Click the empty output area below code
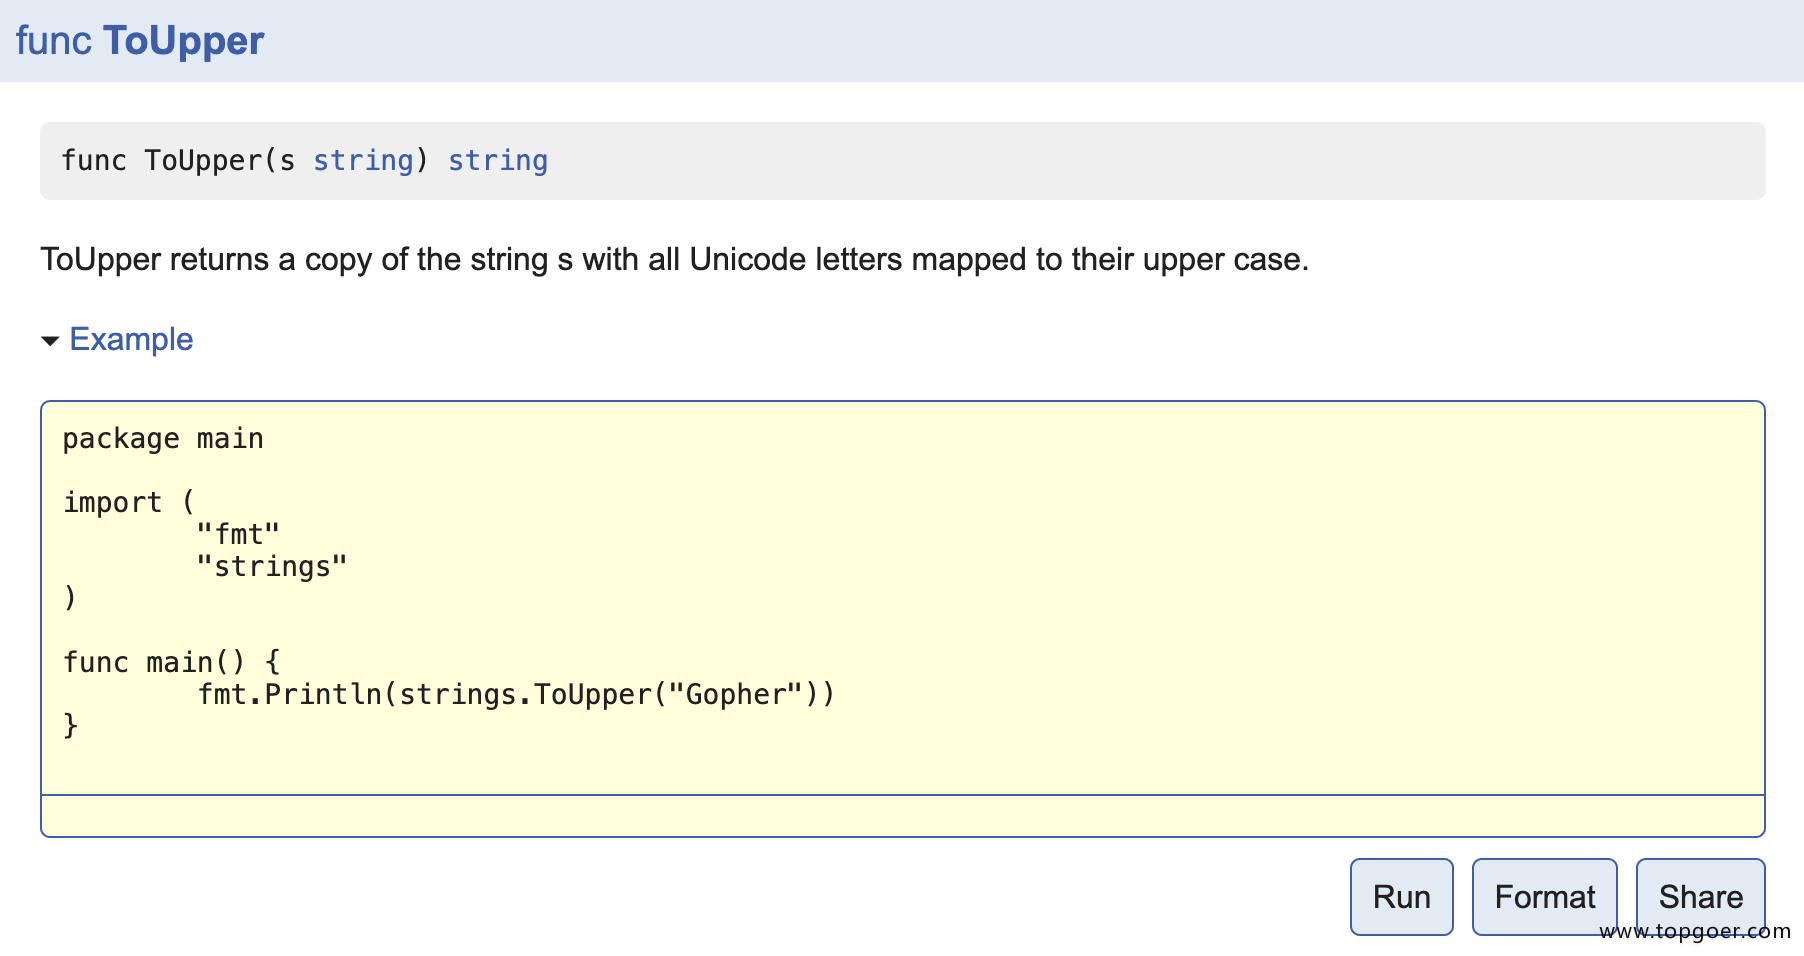The height and width of the screenshot is (956, 1804). pos(902,816)
